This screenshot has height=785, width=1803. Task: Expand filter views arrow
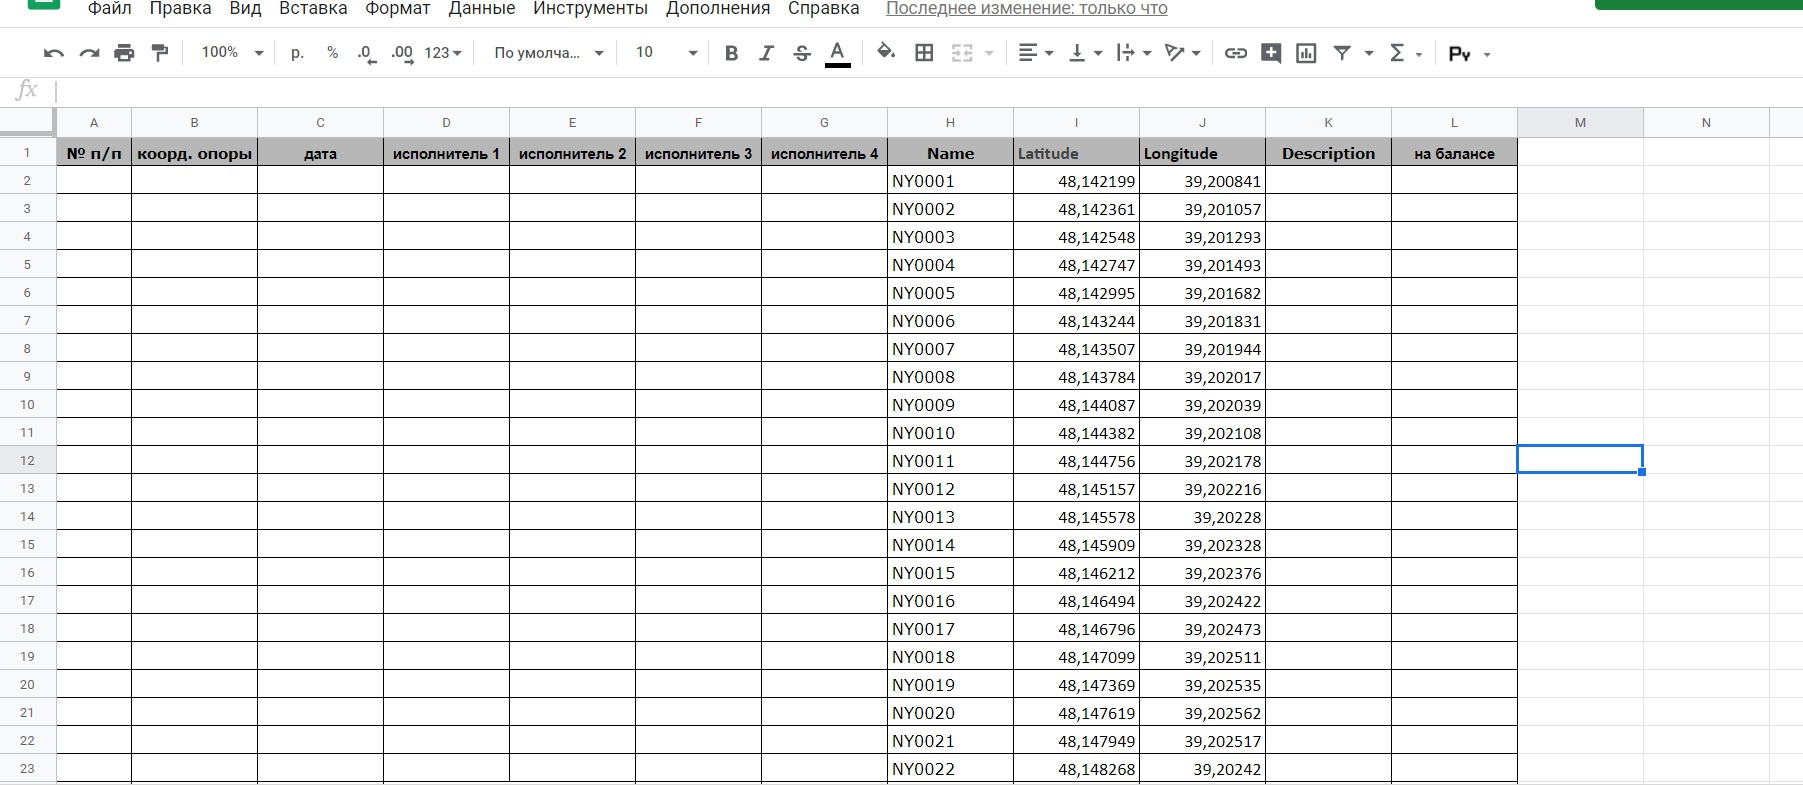[x=1369, y=53]
